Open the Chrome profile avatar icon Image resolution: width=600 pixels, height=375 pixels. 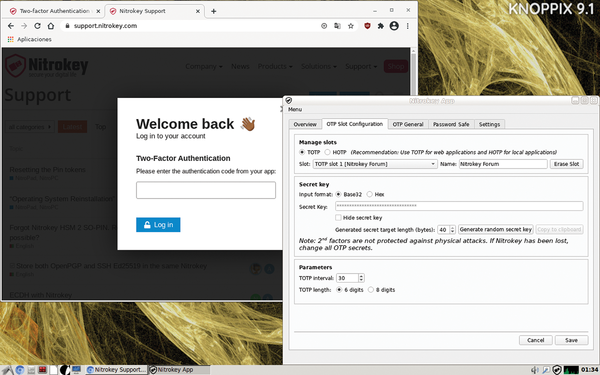click(x=394, y=26)
